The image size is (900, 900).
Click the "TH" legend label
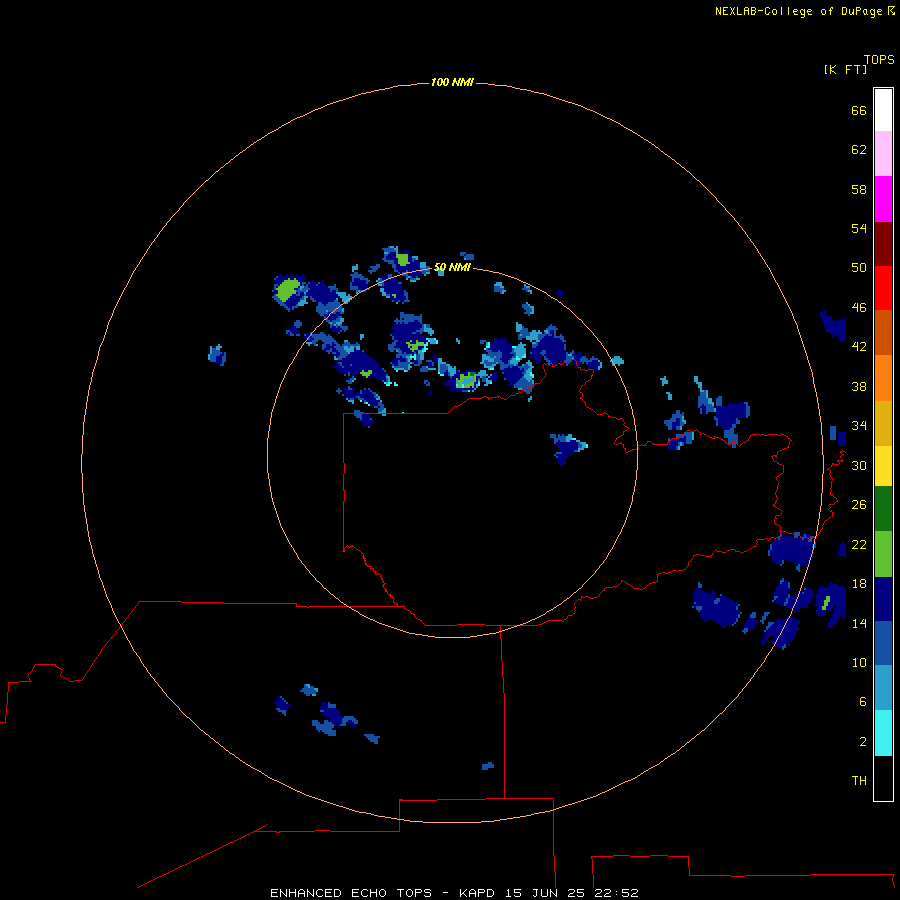[859, 781]
